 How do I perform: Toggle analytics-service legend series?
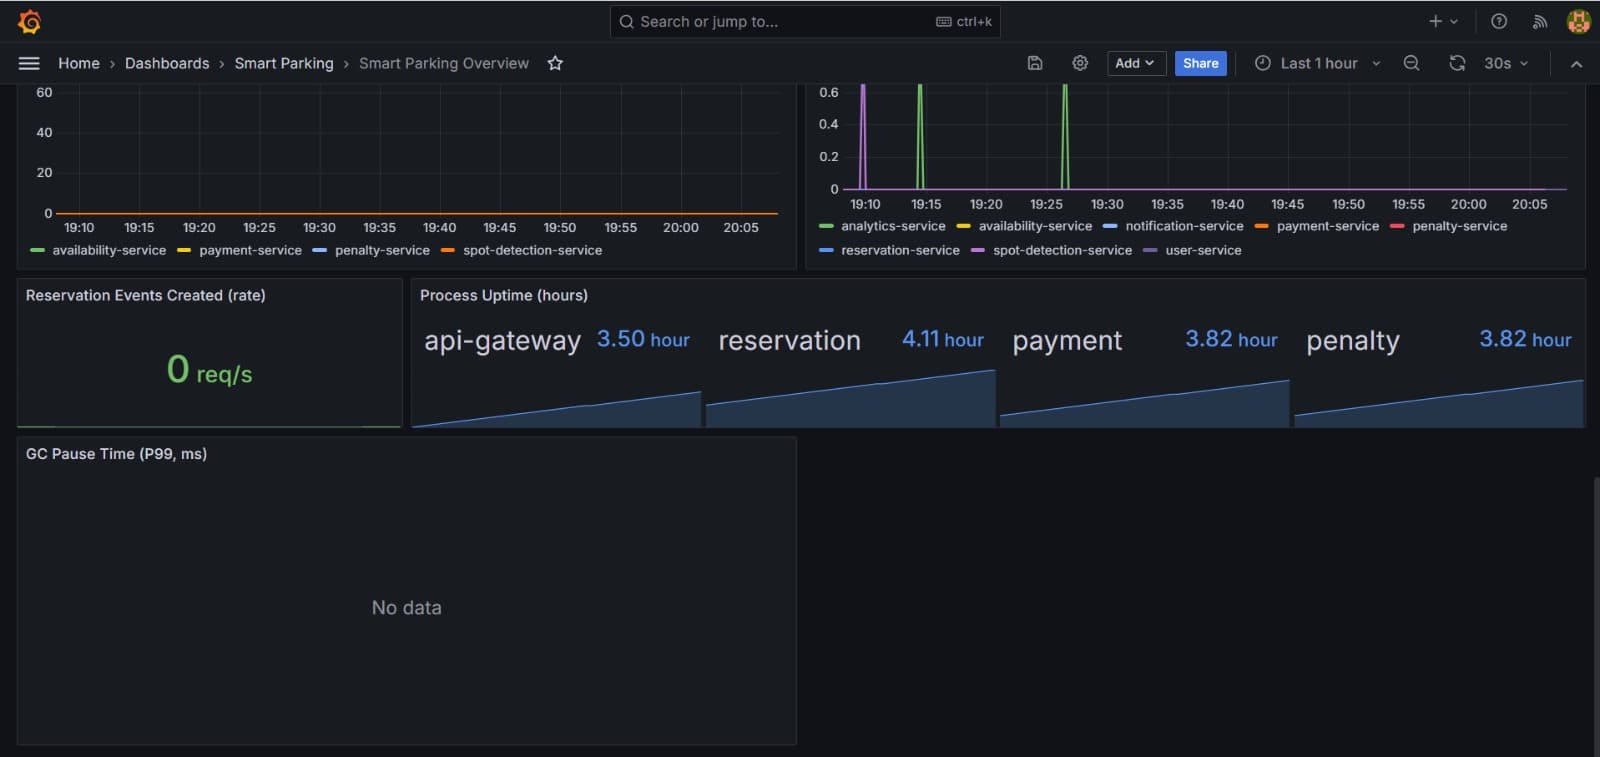(x=892, y=226)
